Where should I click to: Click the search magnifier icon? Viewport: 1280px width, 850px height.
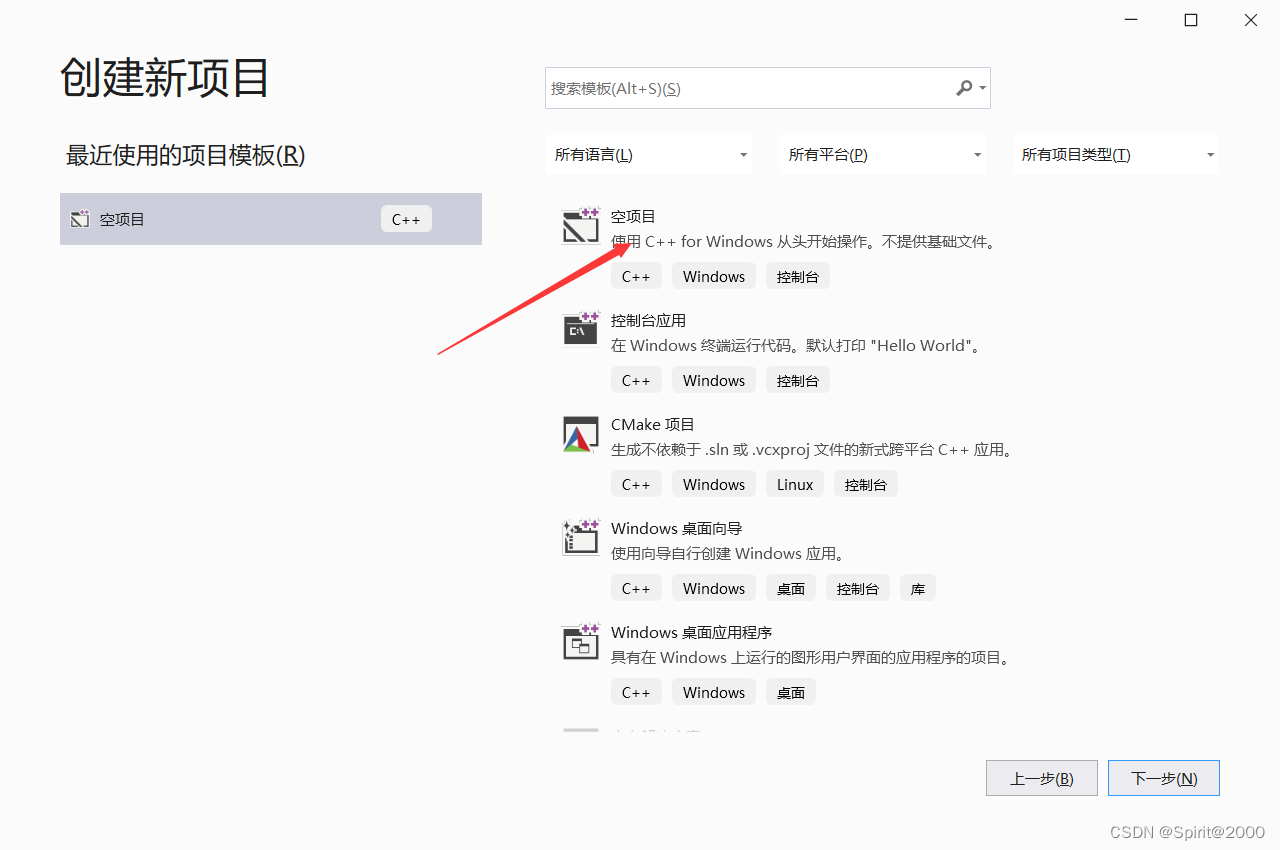[x=964, y=88]
